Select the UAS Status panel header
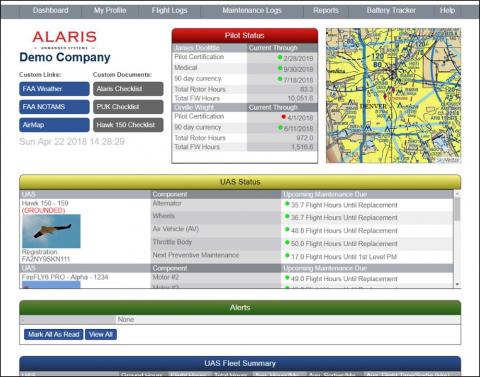This screenshot has height=377, width=480. coord(240,182)
